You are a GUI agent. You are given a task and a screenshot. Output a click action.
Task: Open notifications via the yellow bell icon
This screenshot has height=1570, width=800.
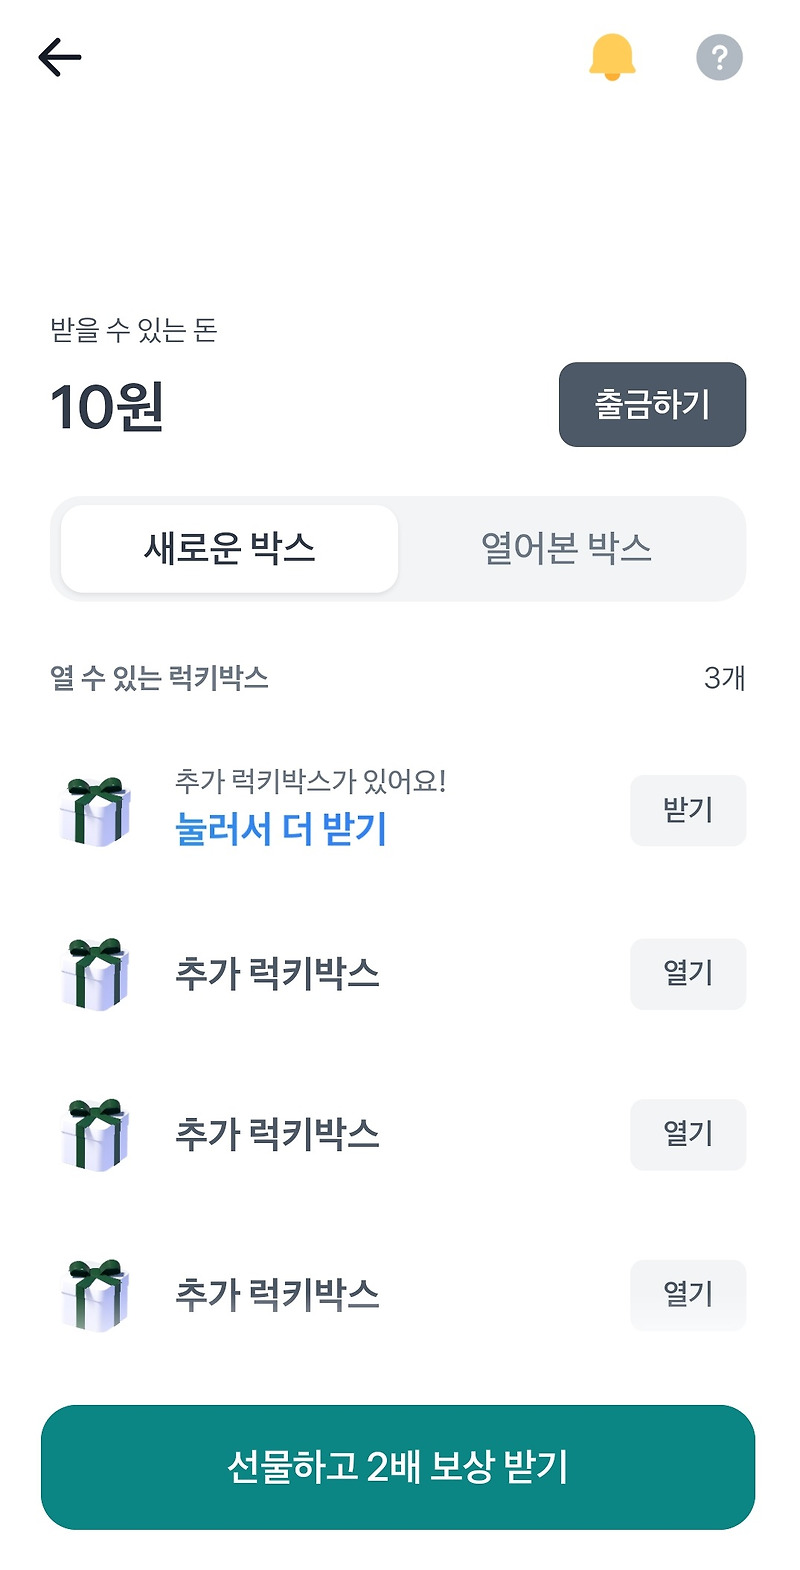[612, 57]
